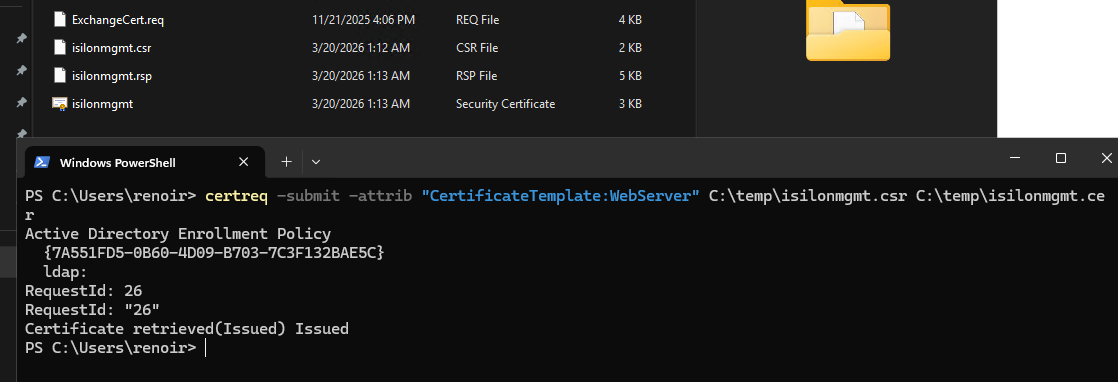Switch to the Windows PowerShell tab

coord(145,162)
